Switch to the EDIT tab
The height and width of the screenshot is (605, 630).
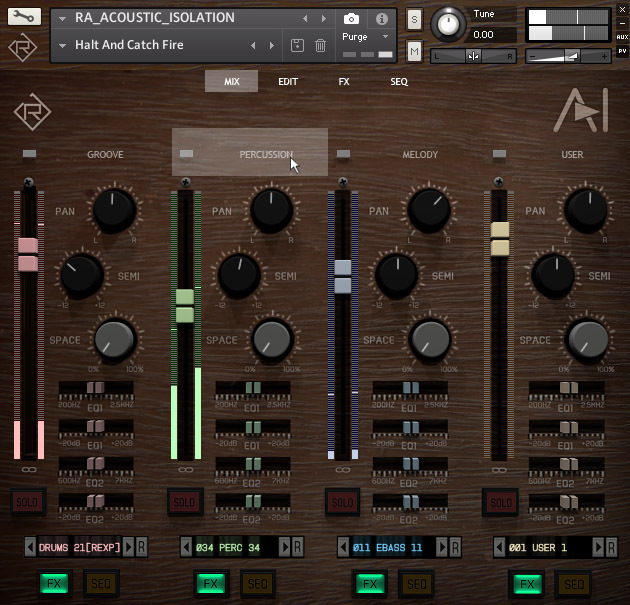[288, 81]
